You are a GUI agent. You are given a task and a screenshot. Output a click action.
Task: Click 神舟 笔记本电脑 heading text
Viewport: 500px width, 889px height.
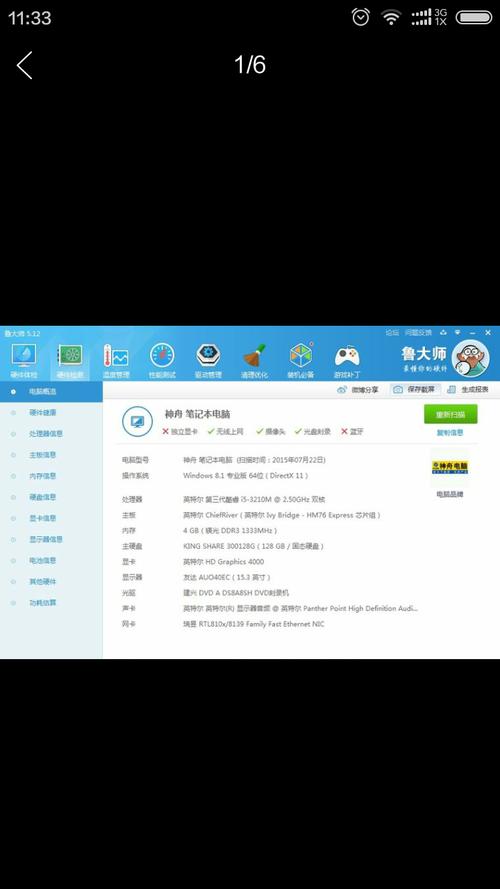point(197,414)
